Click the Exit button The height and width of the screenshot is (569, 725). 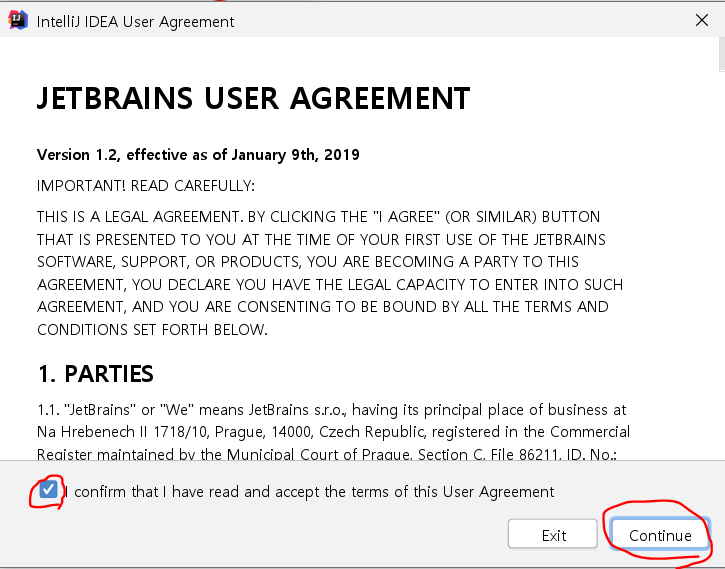[x=553, y=535]
